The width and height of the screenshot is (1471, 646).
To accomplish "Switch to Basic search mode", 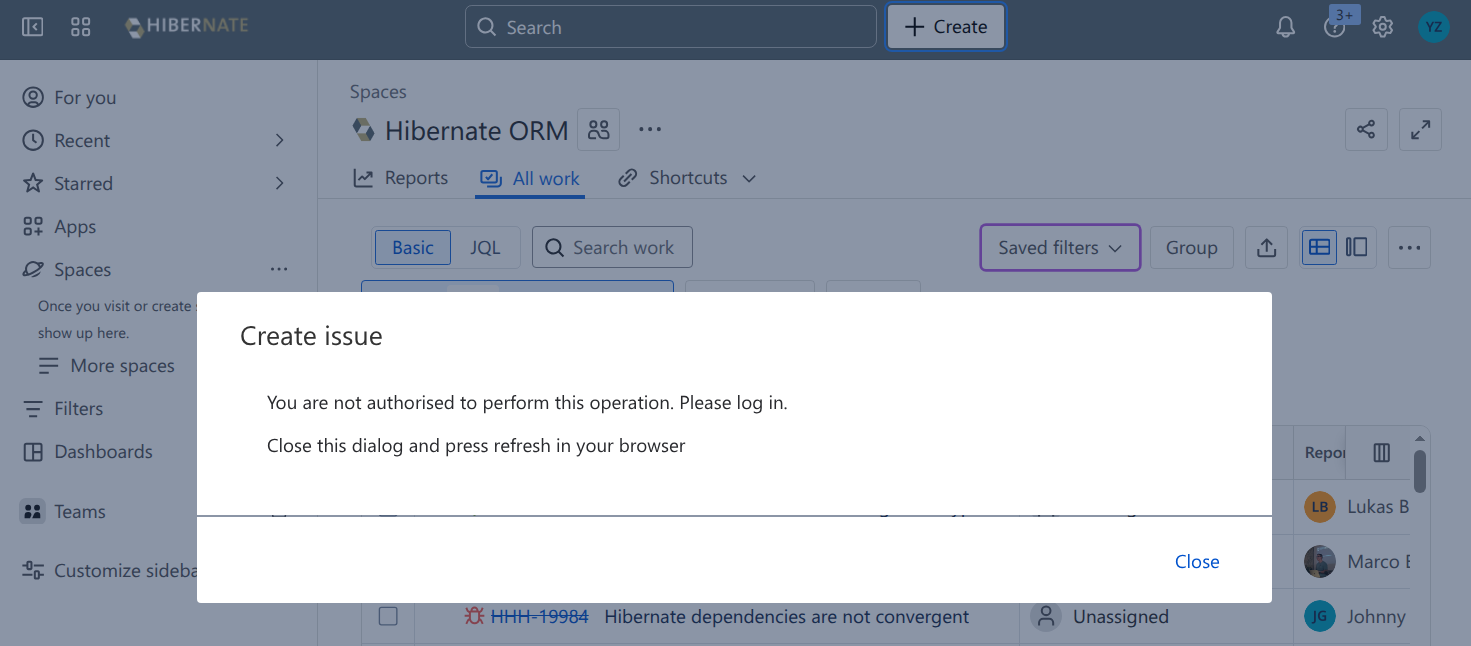I will pyautogui.click(x=413, y=248).
